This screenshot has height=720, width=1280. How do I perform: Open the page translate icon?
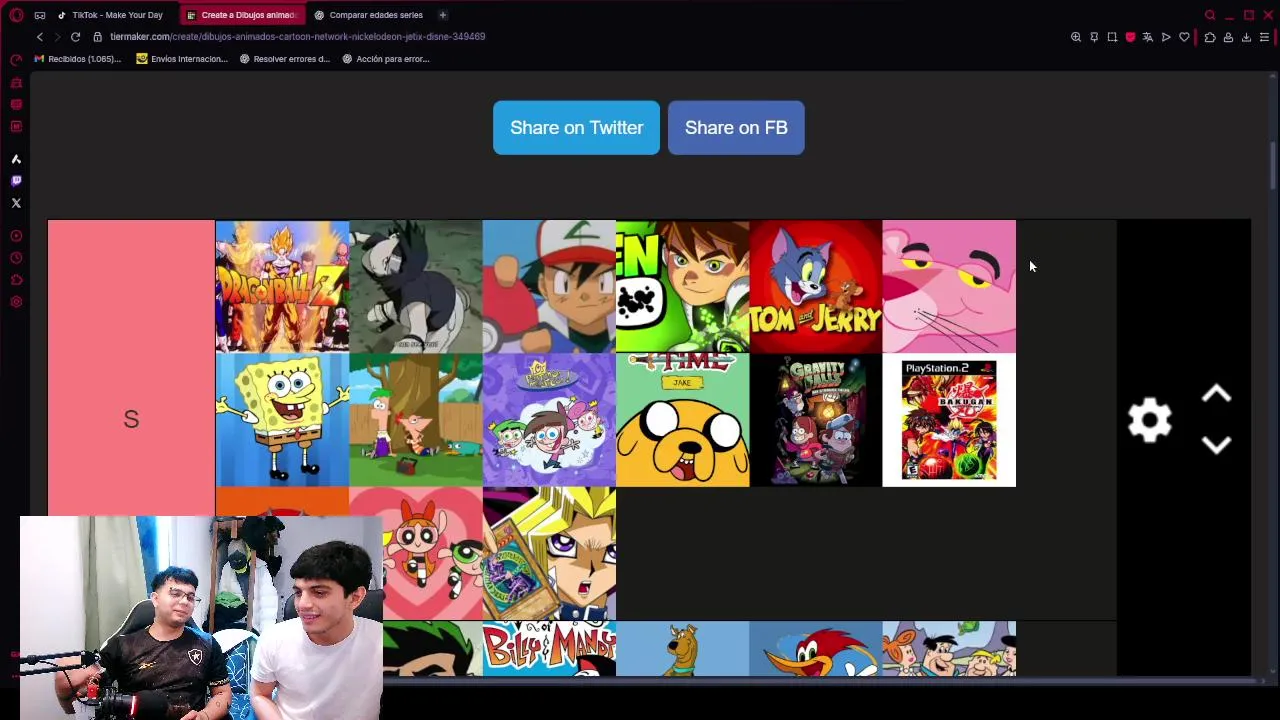tap(1148, 37)
